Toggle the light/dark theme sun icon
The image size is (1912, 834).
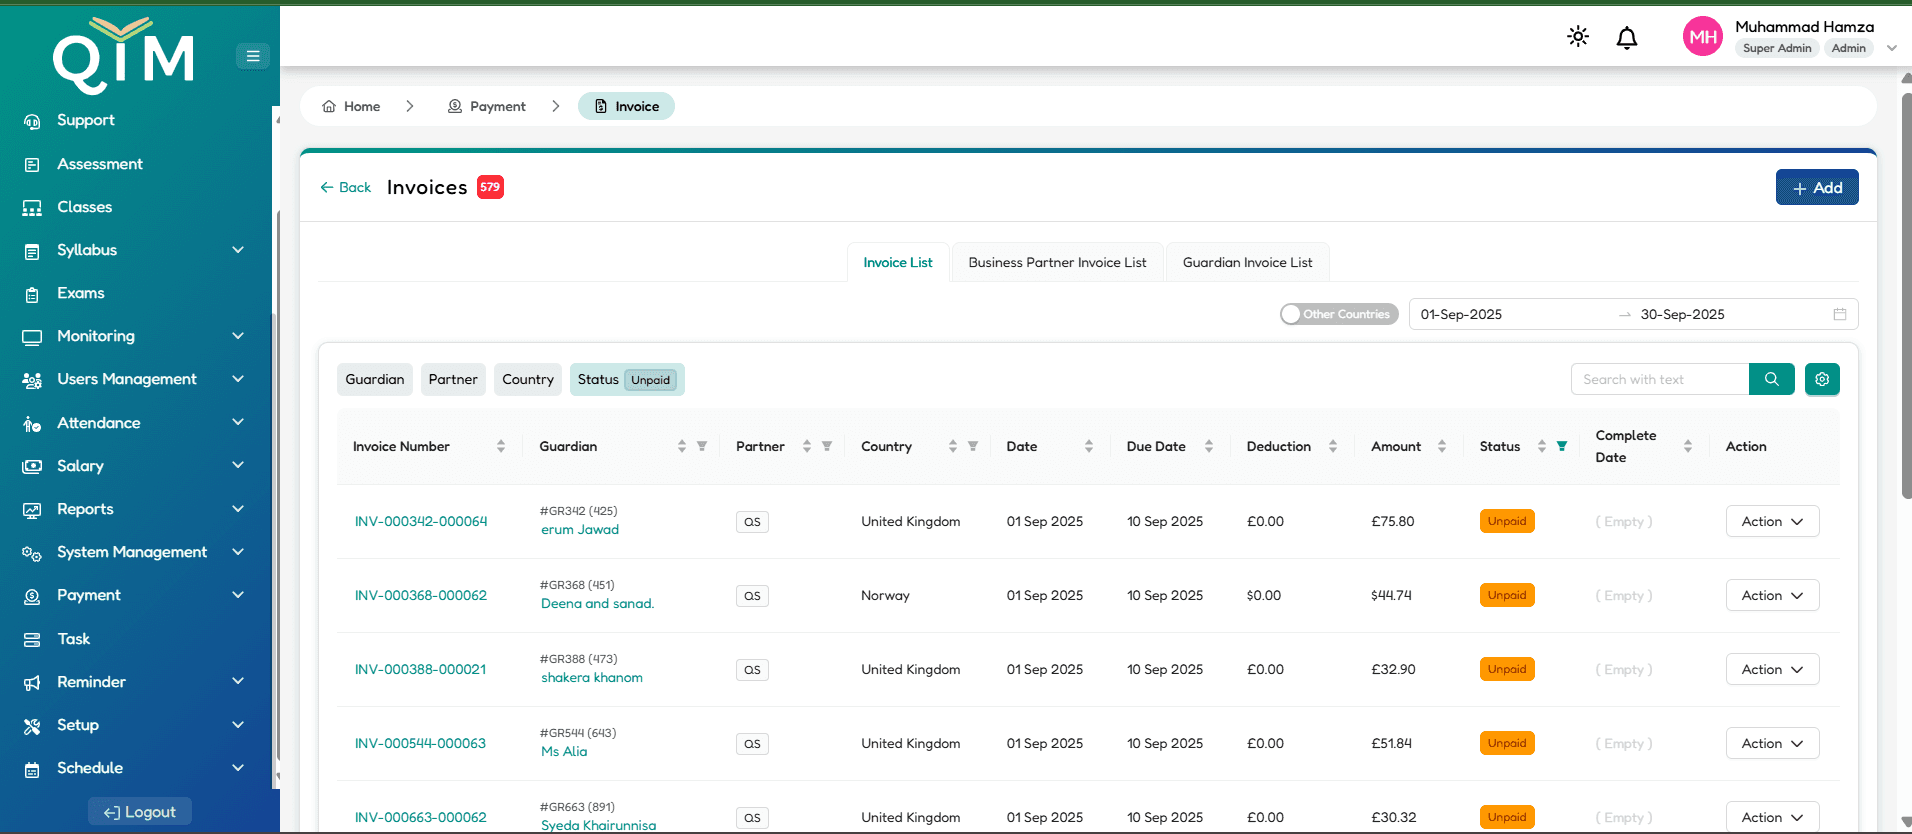pyautogui.click(x=1578, y=37)
